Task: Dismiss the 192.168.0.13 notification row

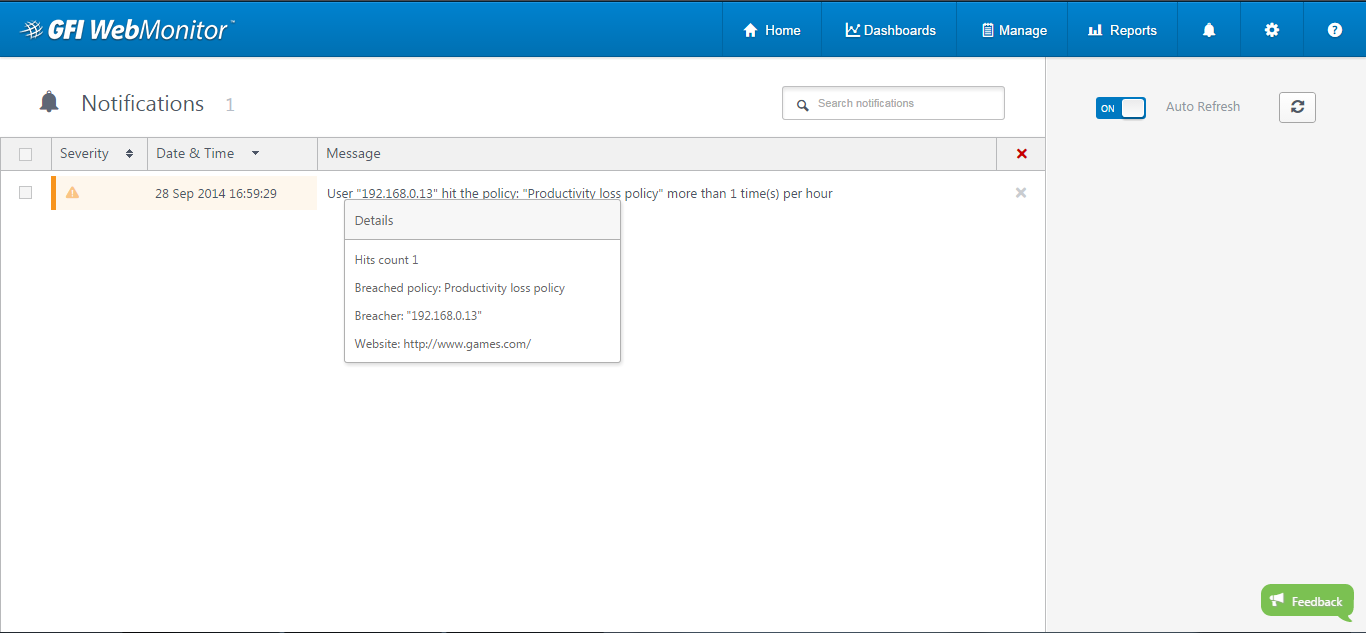Action: click(1021, 193)
